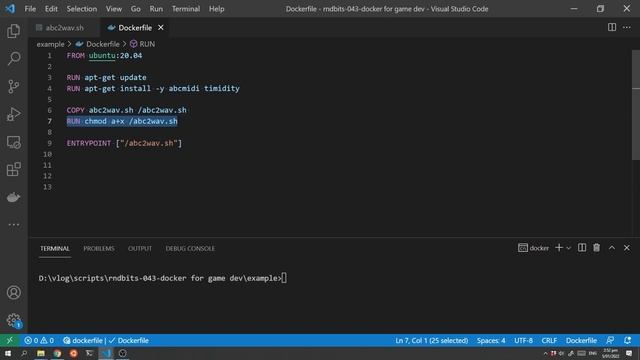
Task: Open Source Control view
Action: coord(13,86)
